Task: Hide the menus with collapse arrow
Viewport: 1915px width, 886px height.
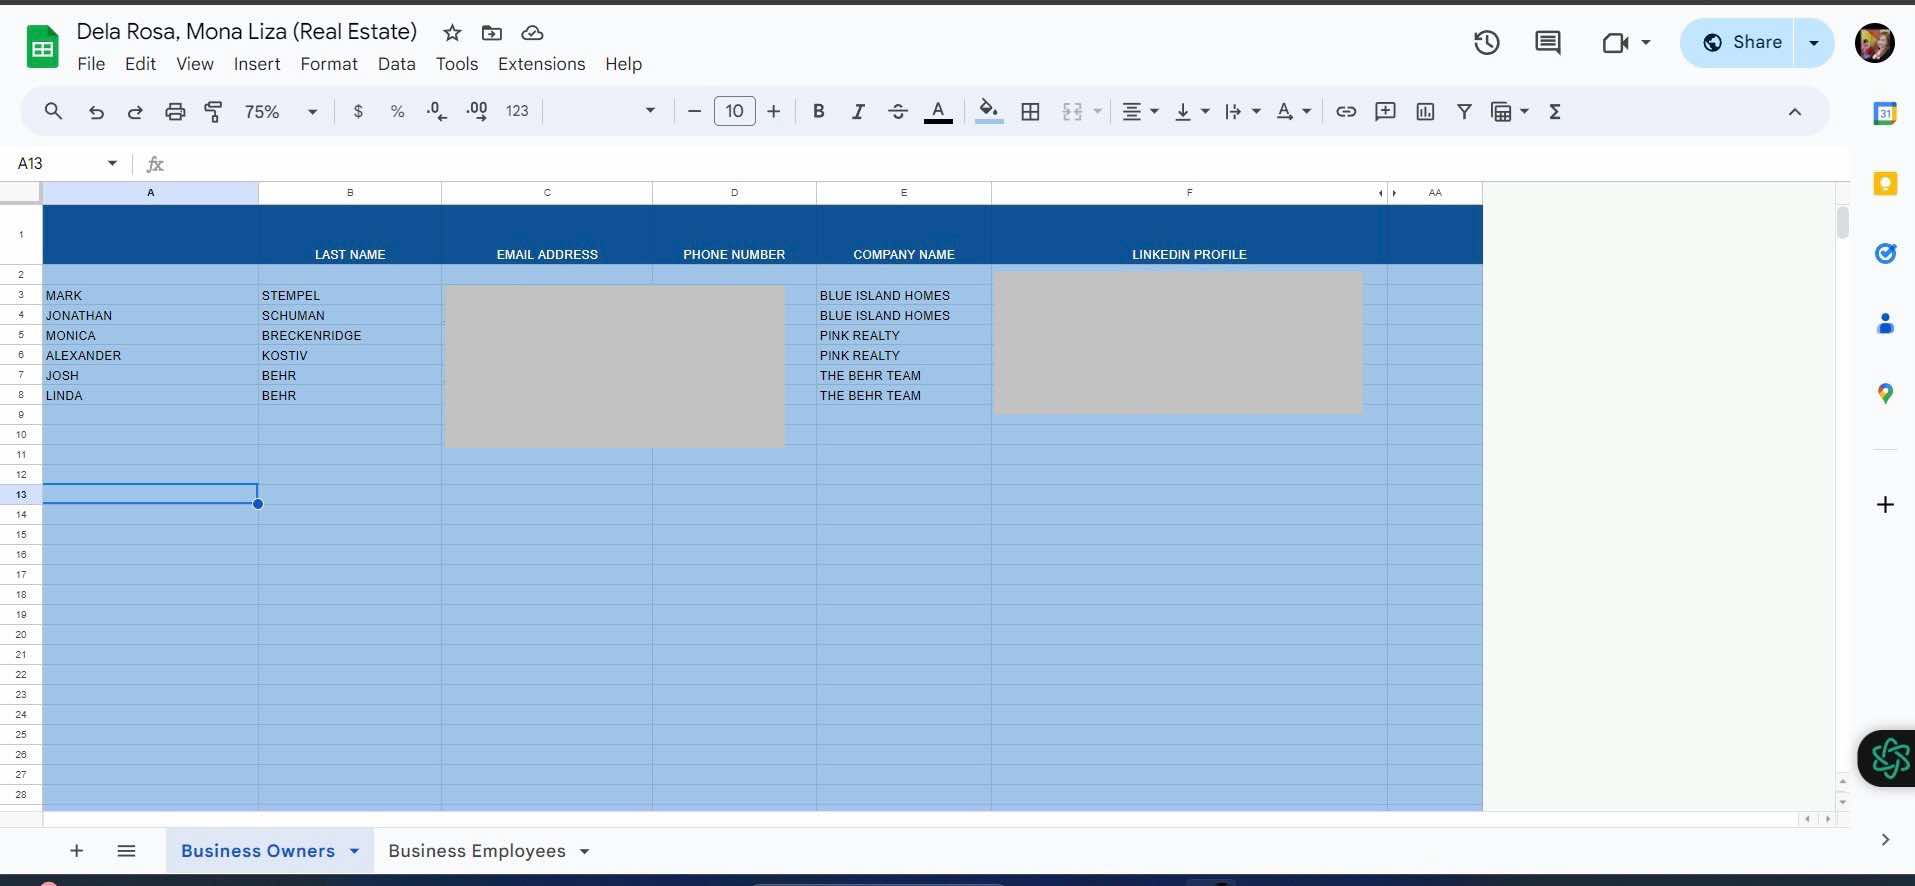Action: [x=1795, y=112]
